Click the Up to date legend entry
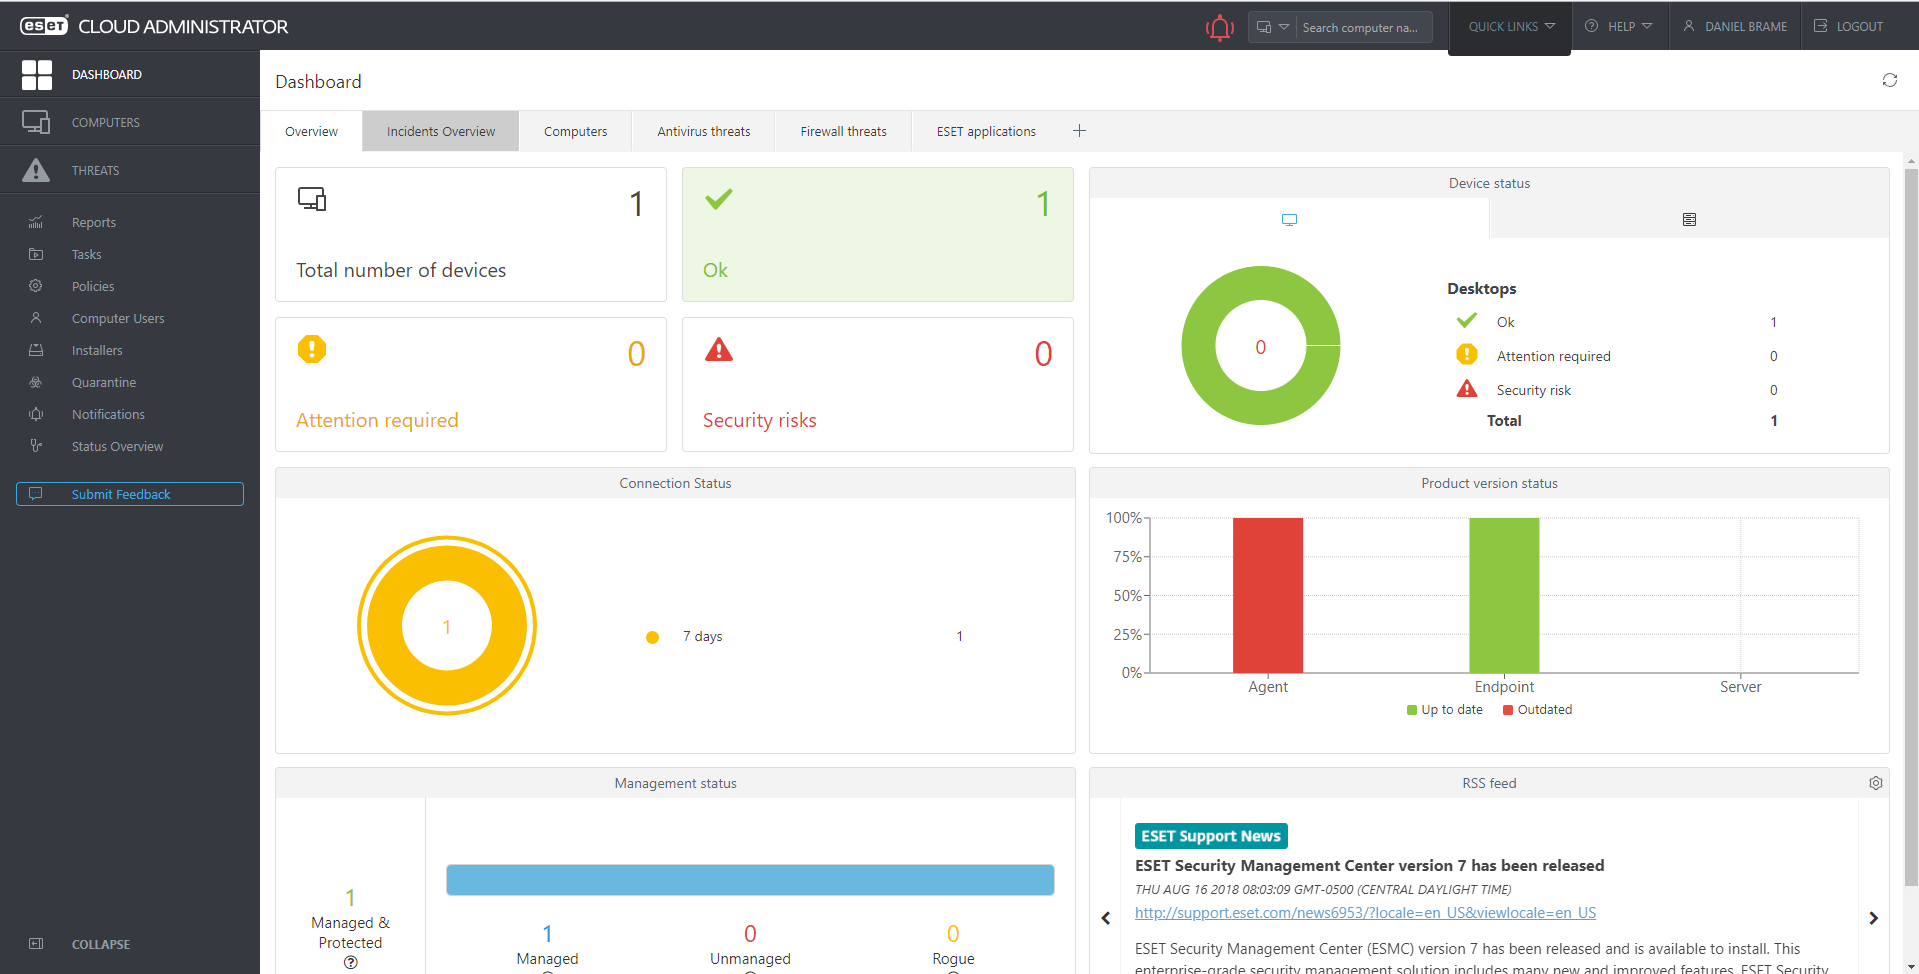Image resolution: width=1919 pixels, height=974 pixels. pos(1445,710)
